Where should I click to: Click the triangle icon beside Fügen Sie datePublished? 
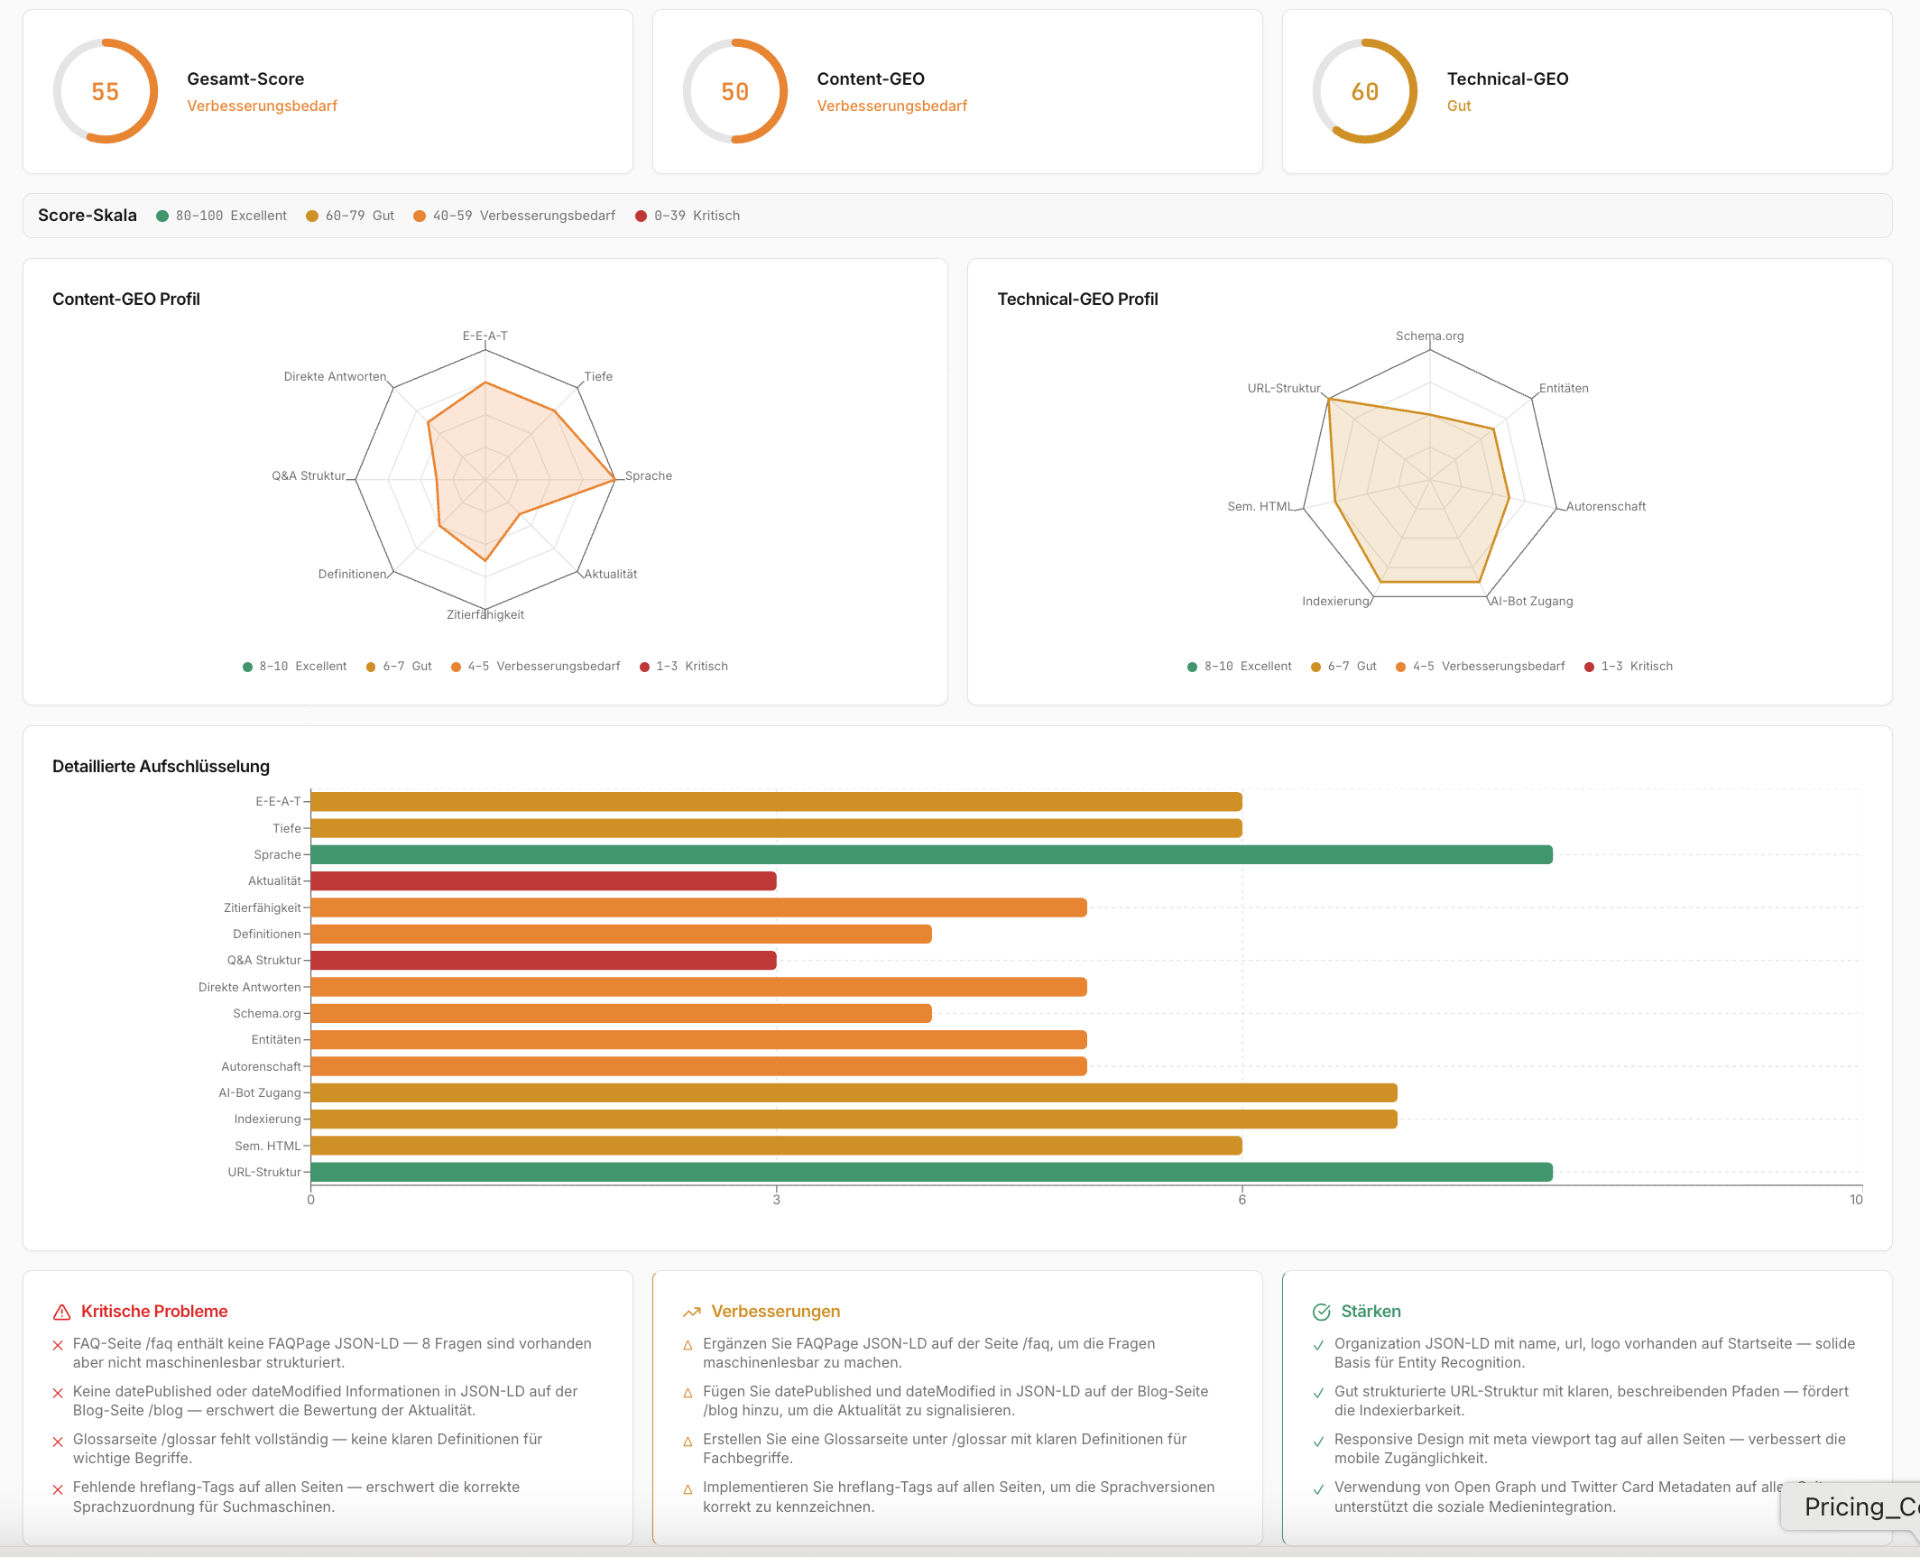tap(688, 1394)
